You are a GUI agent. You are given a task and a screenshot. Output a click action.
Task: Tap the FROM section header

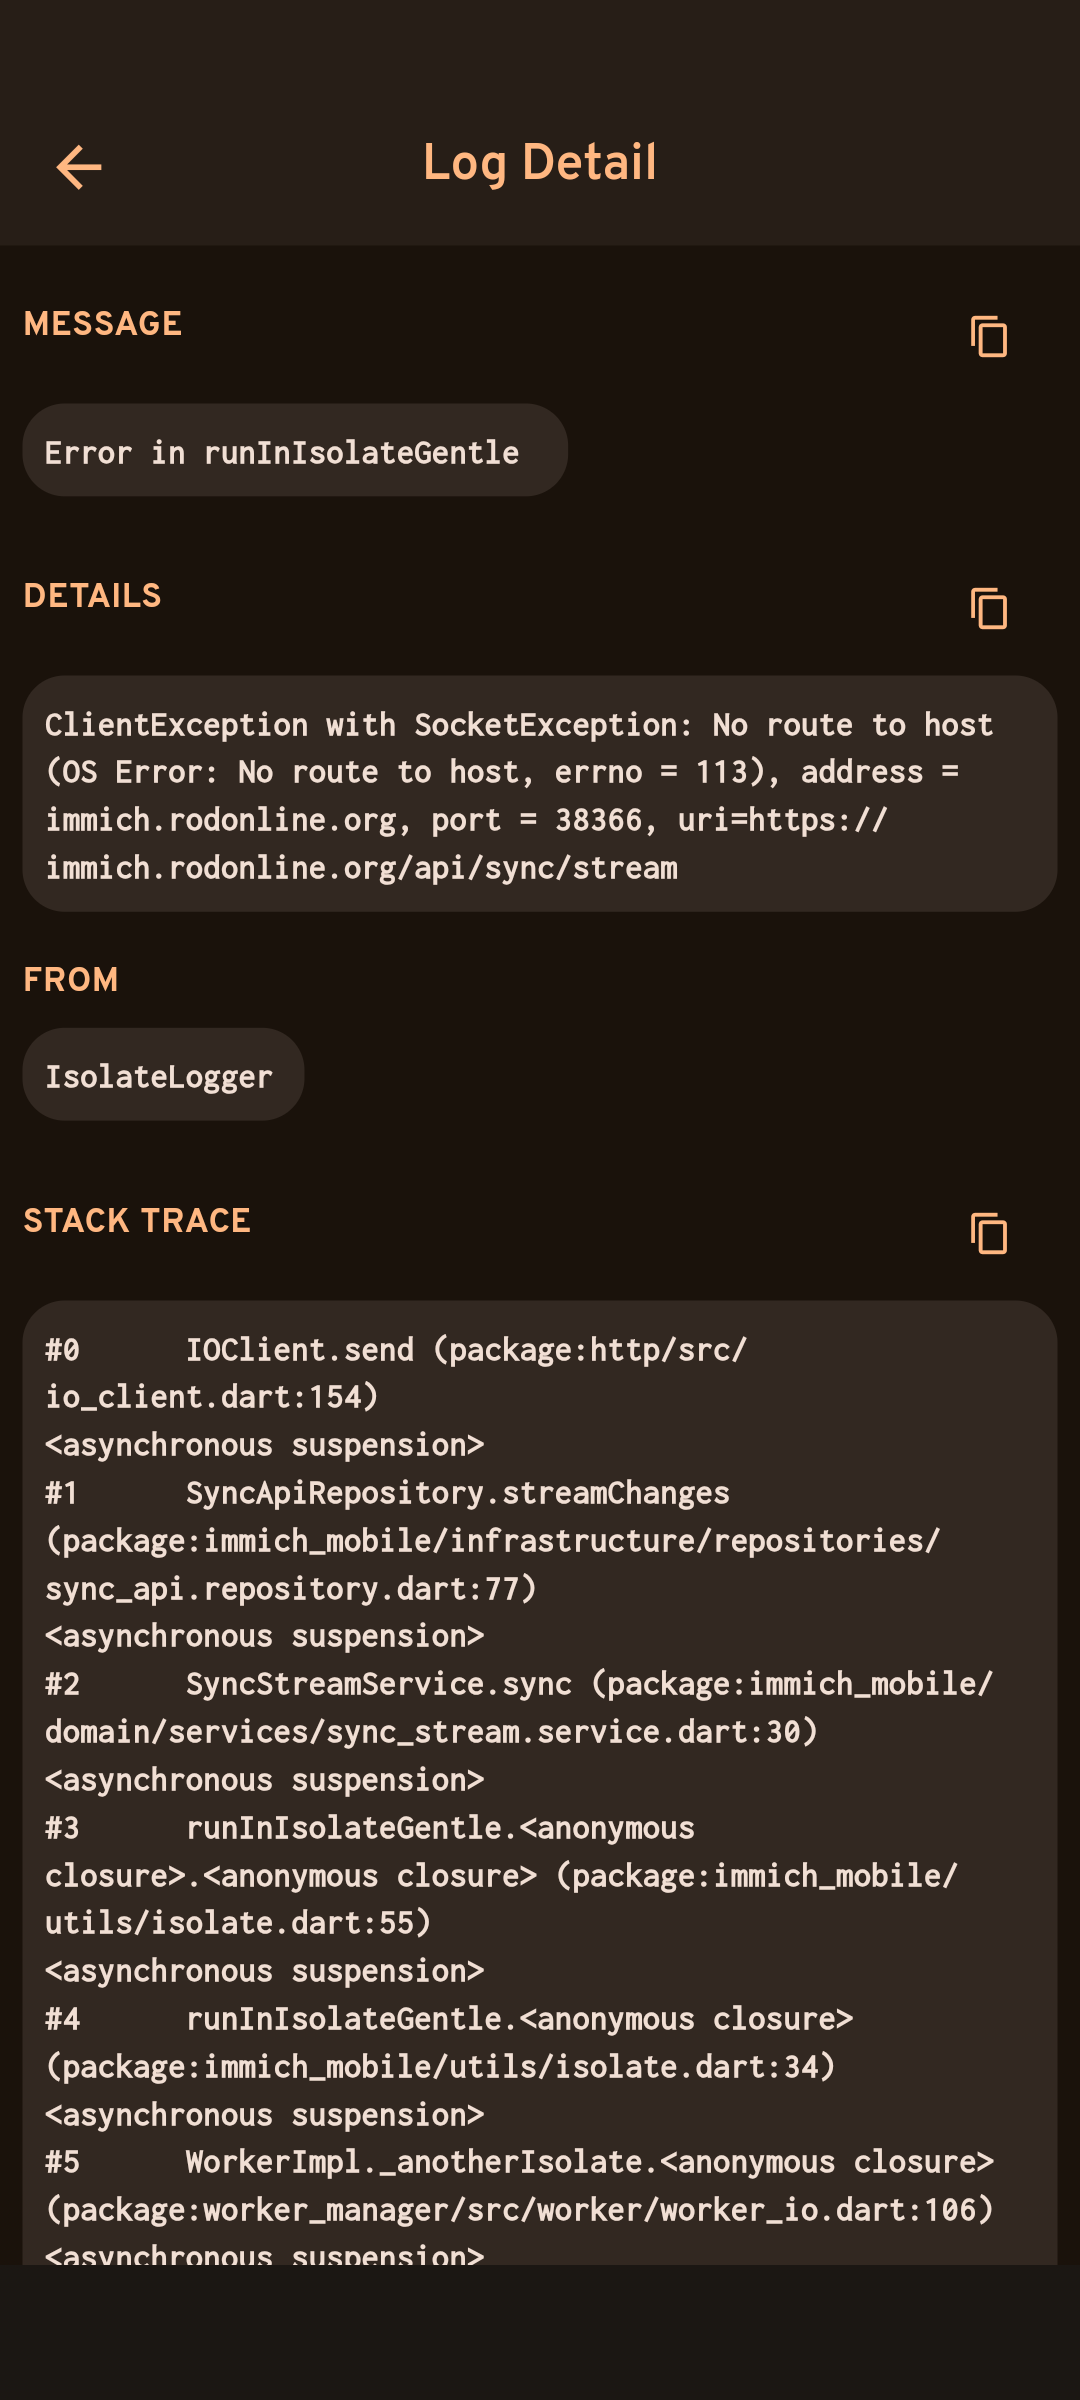(71, 980)
